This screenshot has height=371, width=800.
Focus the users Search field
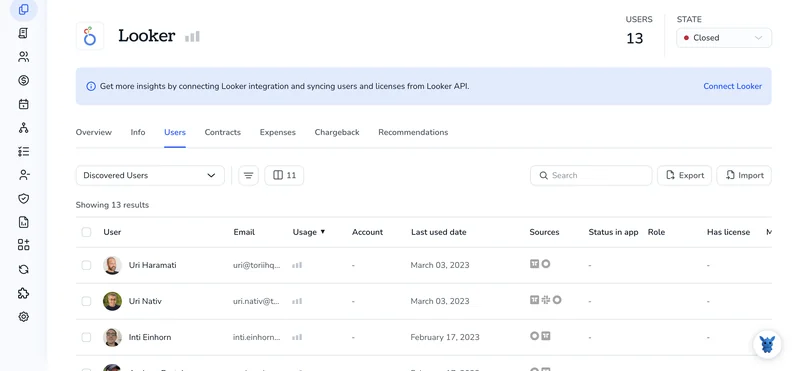point(591,175)
